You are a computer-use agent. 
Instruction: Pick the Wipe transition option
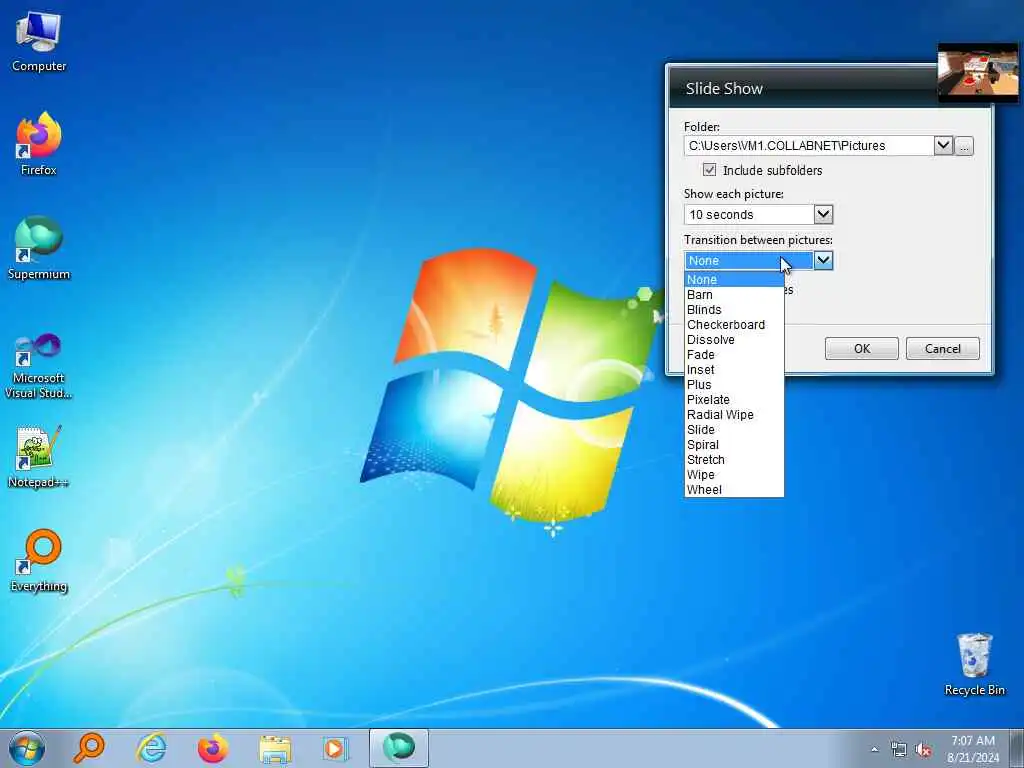(x=734, y=475)
